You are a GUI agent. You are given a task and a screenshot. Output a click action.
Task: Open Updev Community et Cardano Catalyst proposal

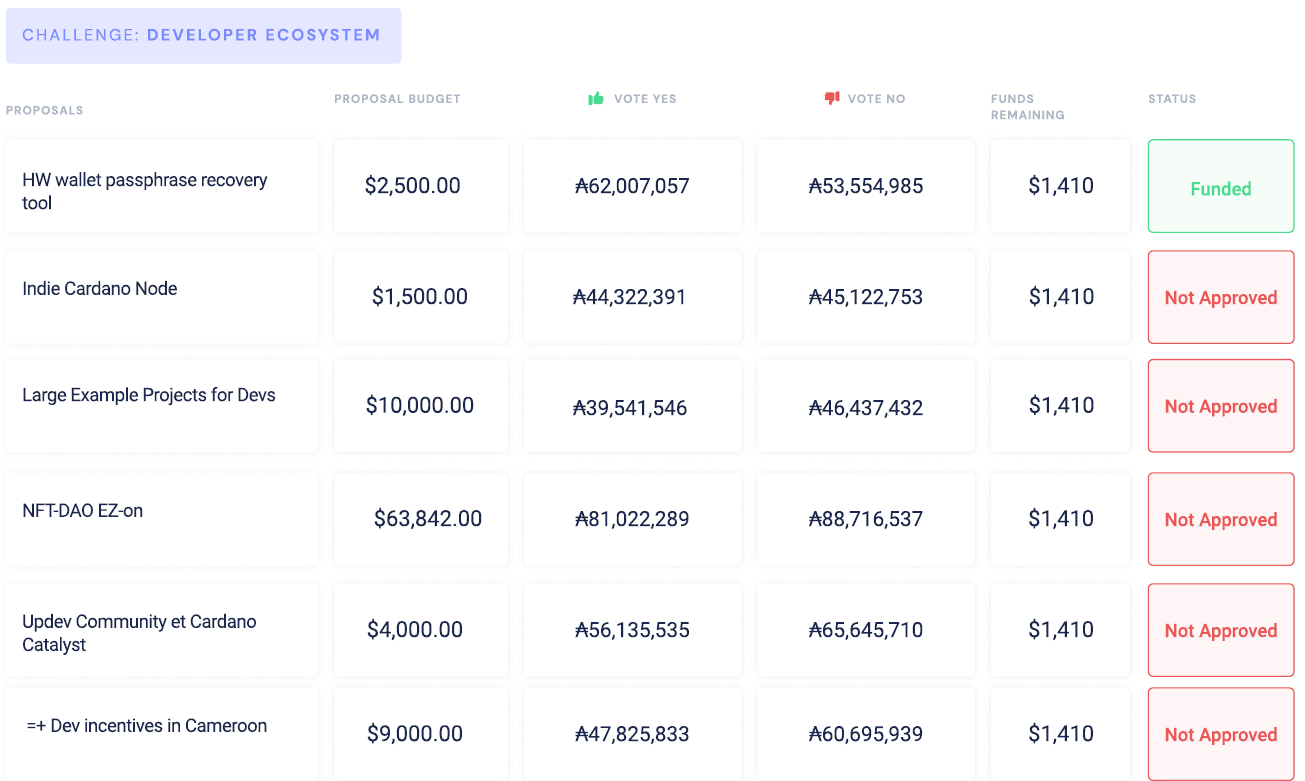[x=139, y=633]
